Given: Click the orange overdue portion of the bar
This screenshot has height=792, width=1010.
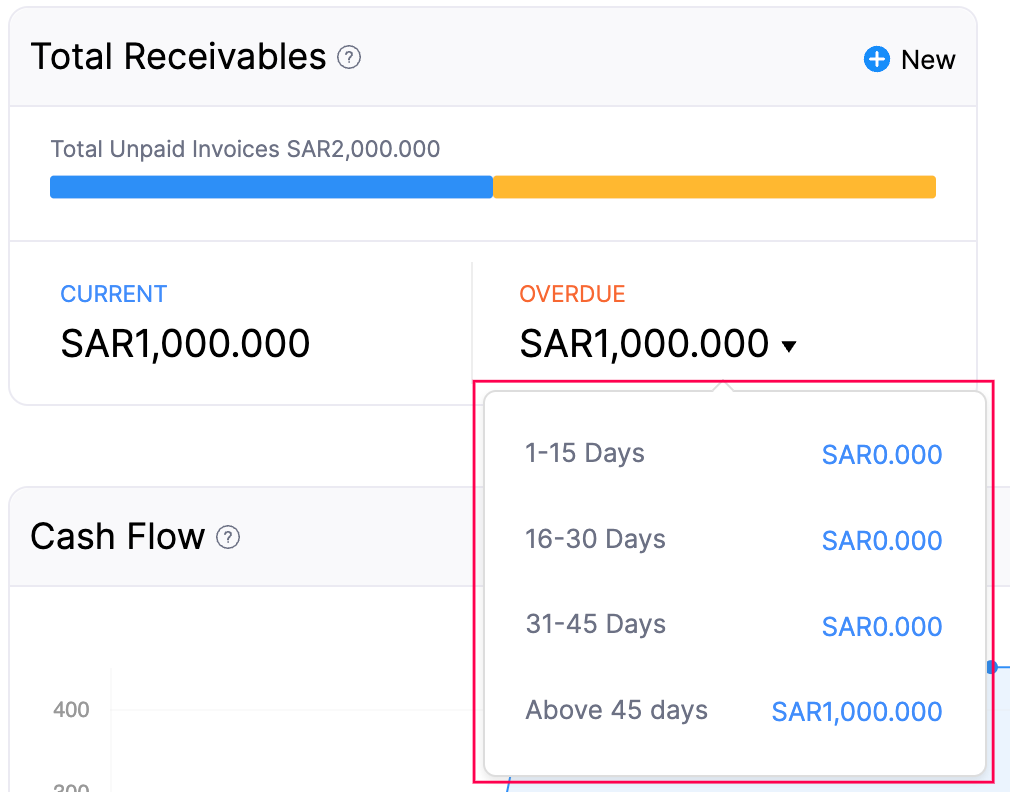Looking at the screenshot, I should pos(715,186).
